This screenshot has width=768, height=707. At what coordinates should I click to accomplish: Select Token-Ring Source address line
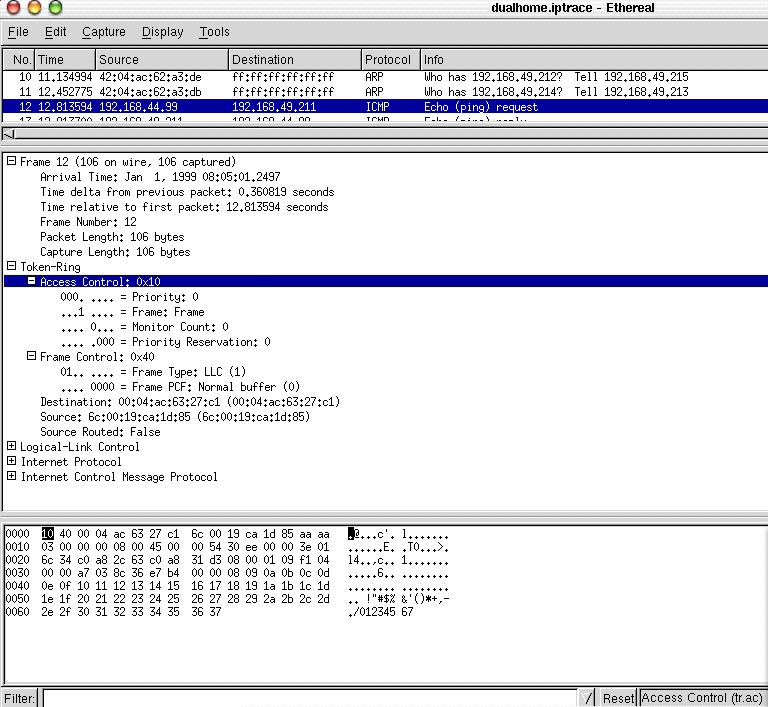click(x=175, y=417)
